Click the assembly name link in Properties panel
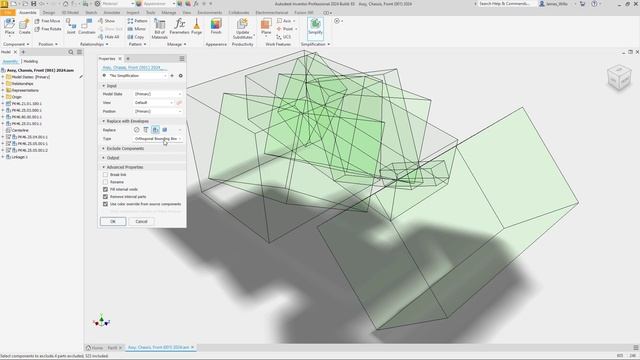The height and width of the screenshot is (360, 640). pyautogui.click(x=133, y=68)
